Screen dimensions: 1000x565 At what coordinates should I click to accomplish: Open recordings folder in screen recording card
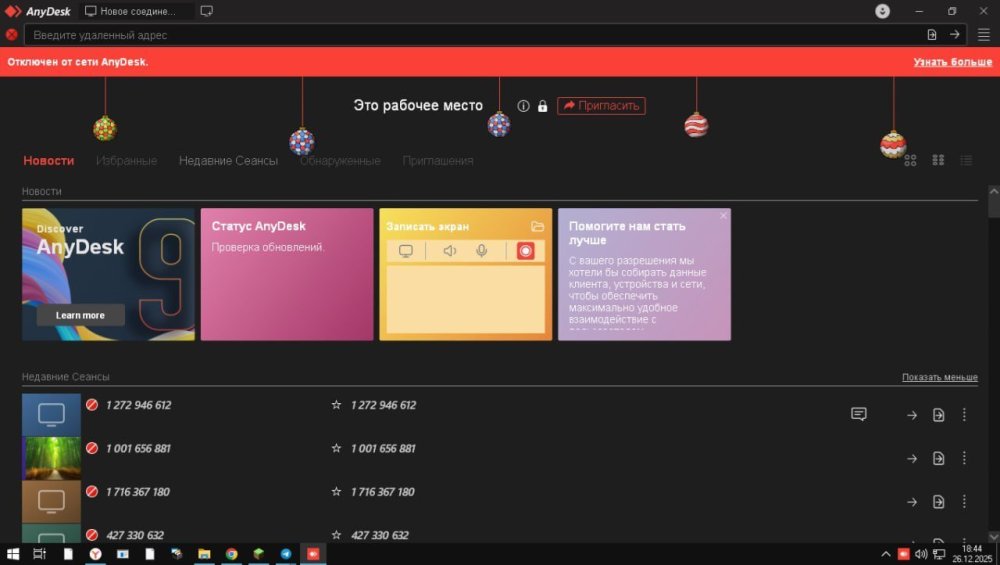(x=538, y=226)
